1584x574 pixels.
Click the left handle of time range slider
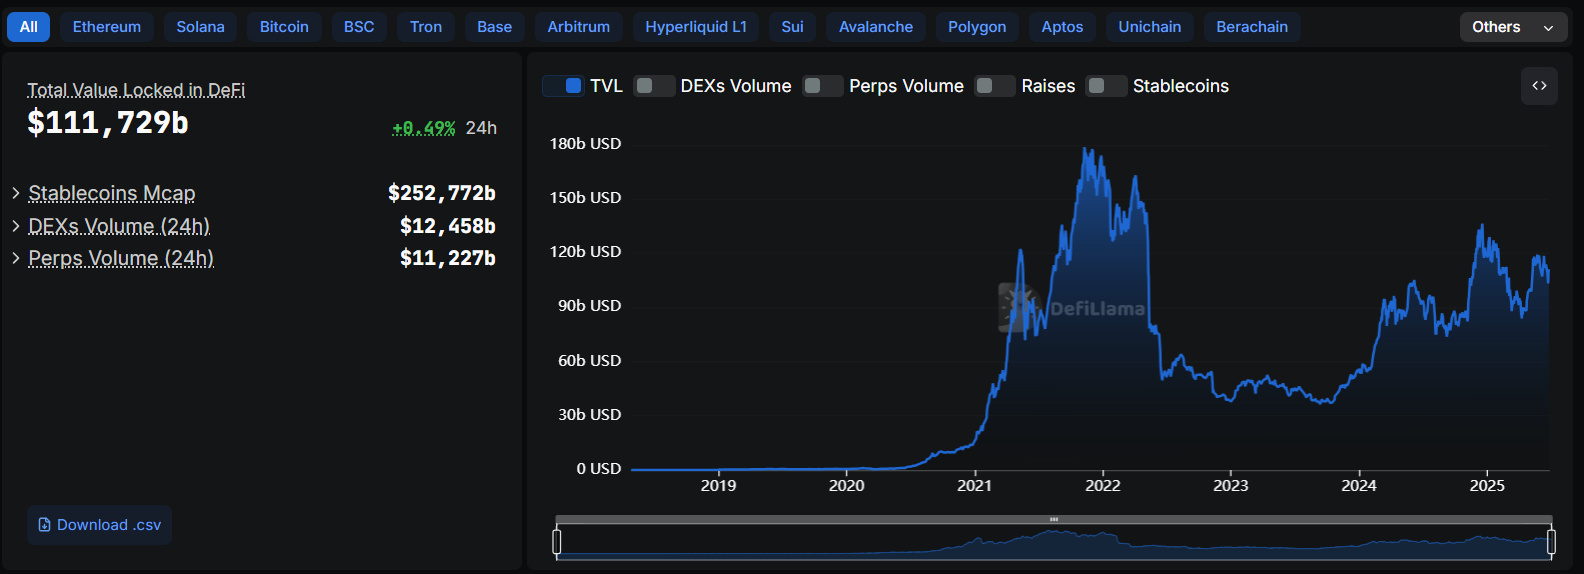[x=557, y=542]
